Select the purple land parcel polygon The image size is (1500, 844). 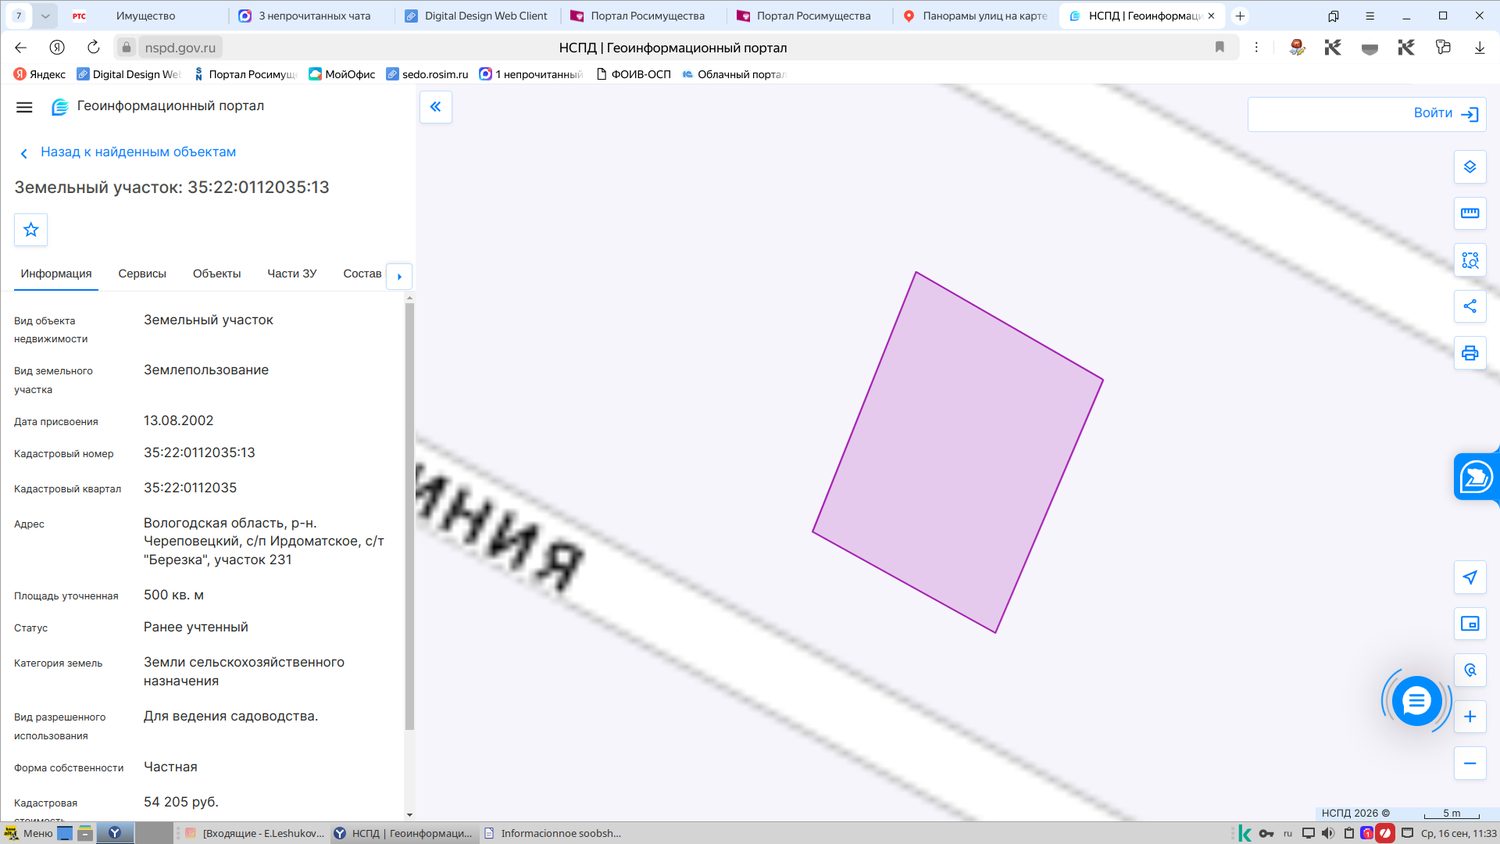click(x=958, y=452)
